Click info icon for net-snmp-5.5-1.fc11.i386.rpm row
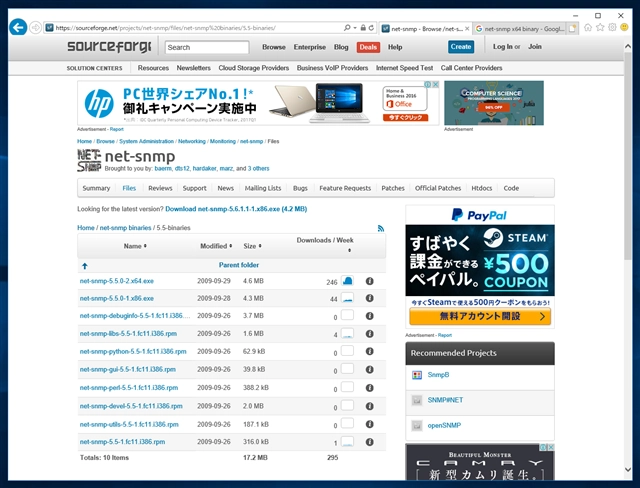Viewport: 640px width, 488px height. 369,442
